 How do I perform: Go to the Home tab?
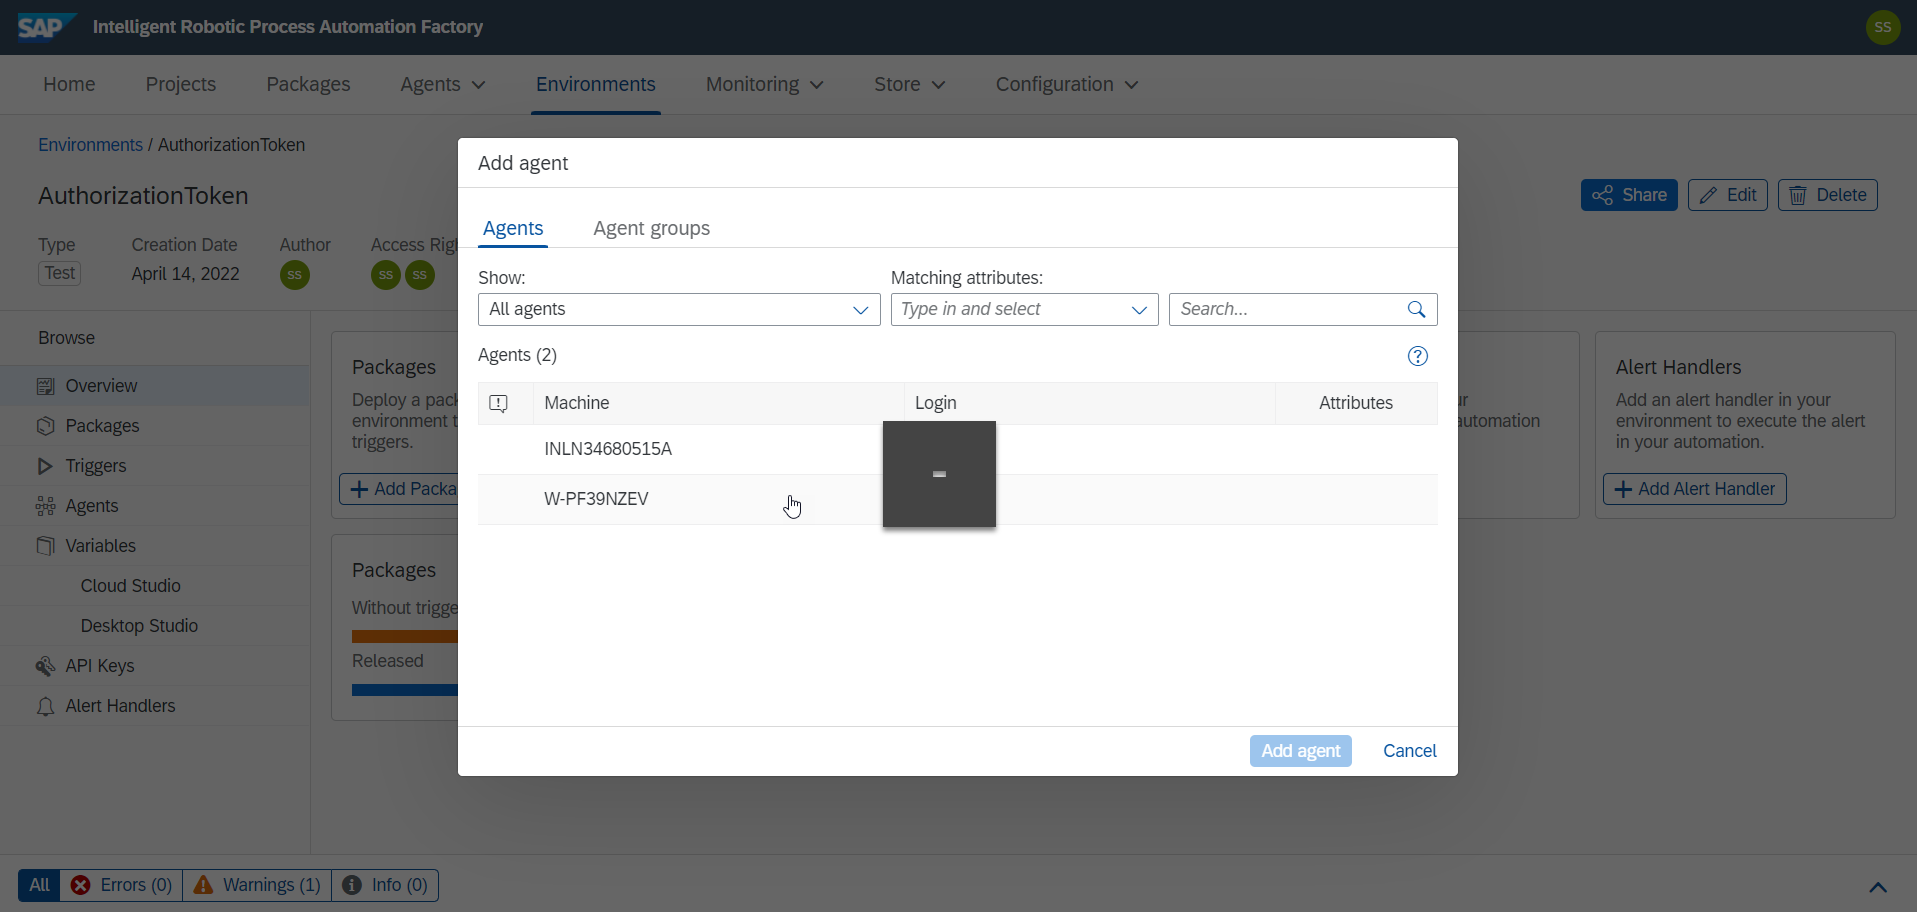tap(69, 85)
